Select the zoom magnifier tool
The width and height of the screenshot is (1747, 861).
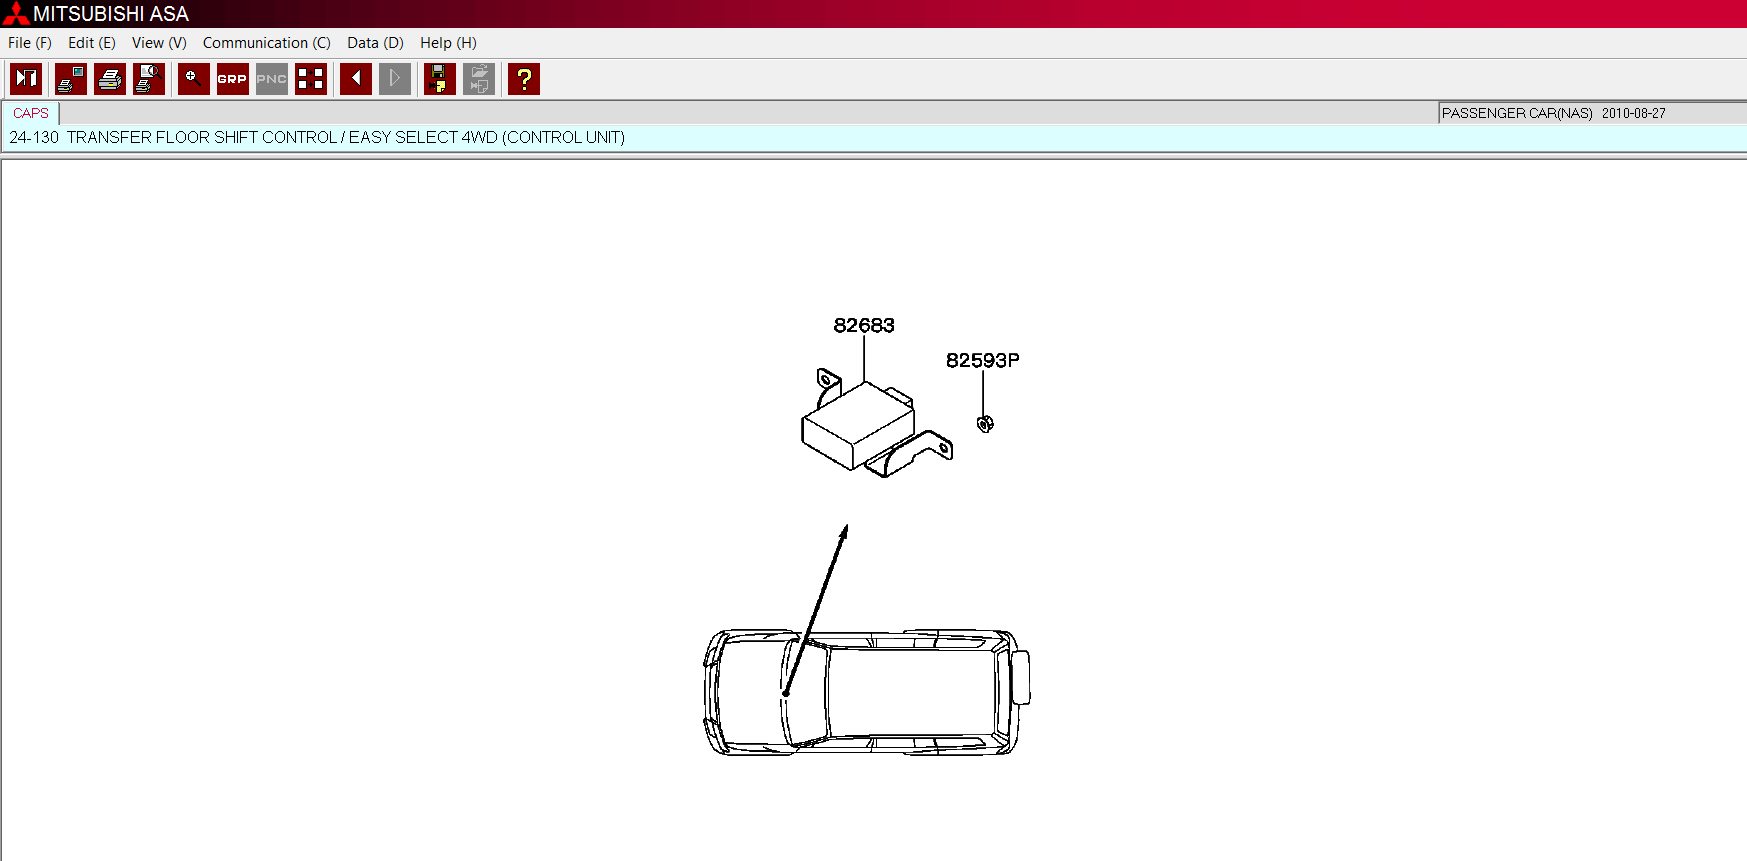pos(193,79)
